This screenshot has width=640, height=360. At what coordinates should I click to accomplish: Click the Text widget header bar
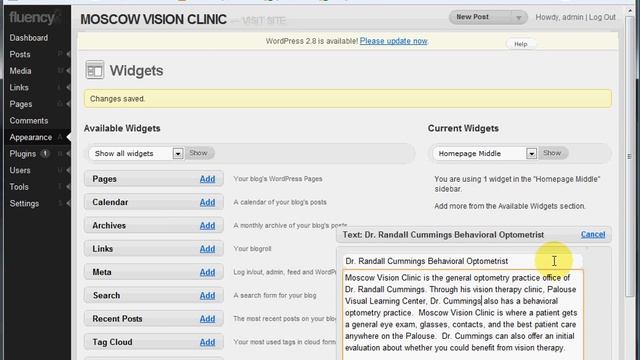coord(473,235)
